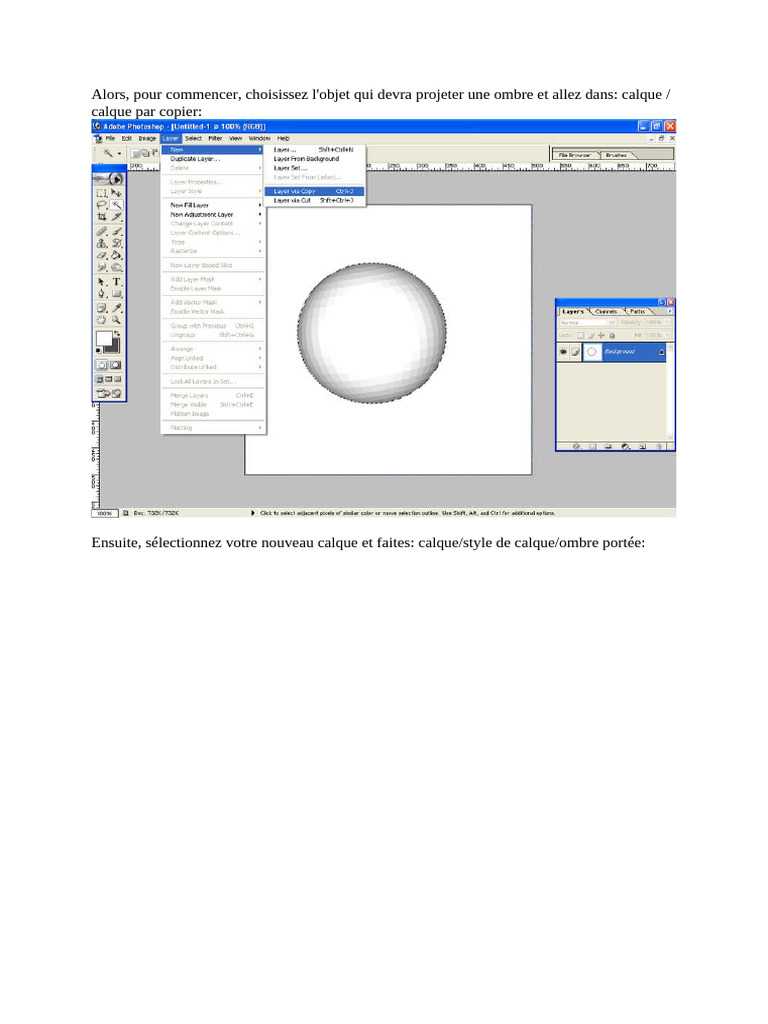Select the Notes tool
Viewport: 768px width, 1024px height.
point(101,308)
